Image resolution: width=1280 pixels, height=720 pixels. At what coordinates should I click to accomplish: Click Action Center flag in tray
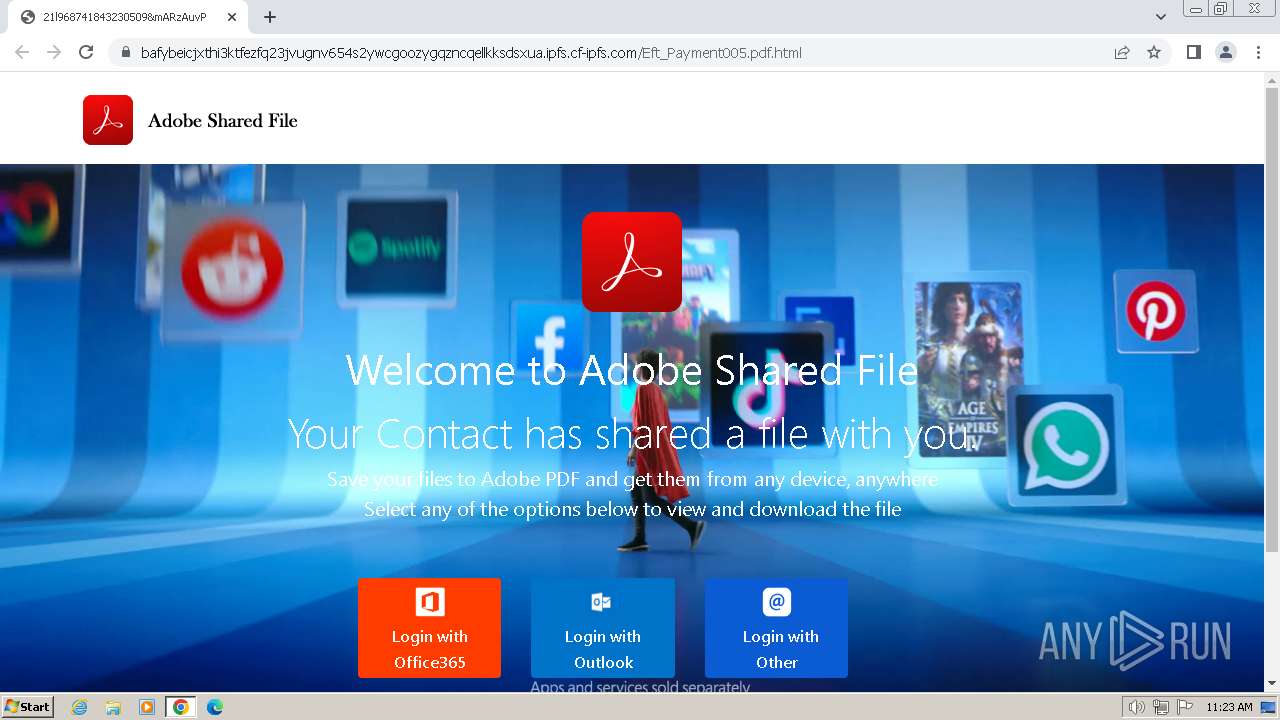[1185, 707]
